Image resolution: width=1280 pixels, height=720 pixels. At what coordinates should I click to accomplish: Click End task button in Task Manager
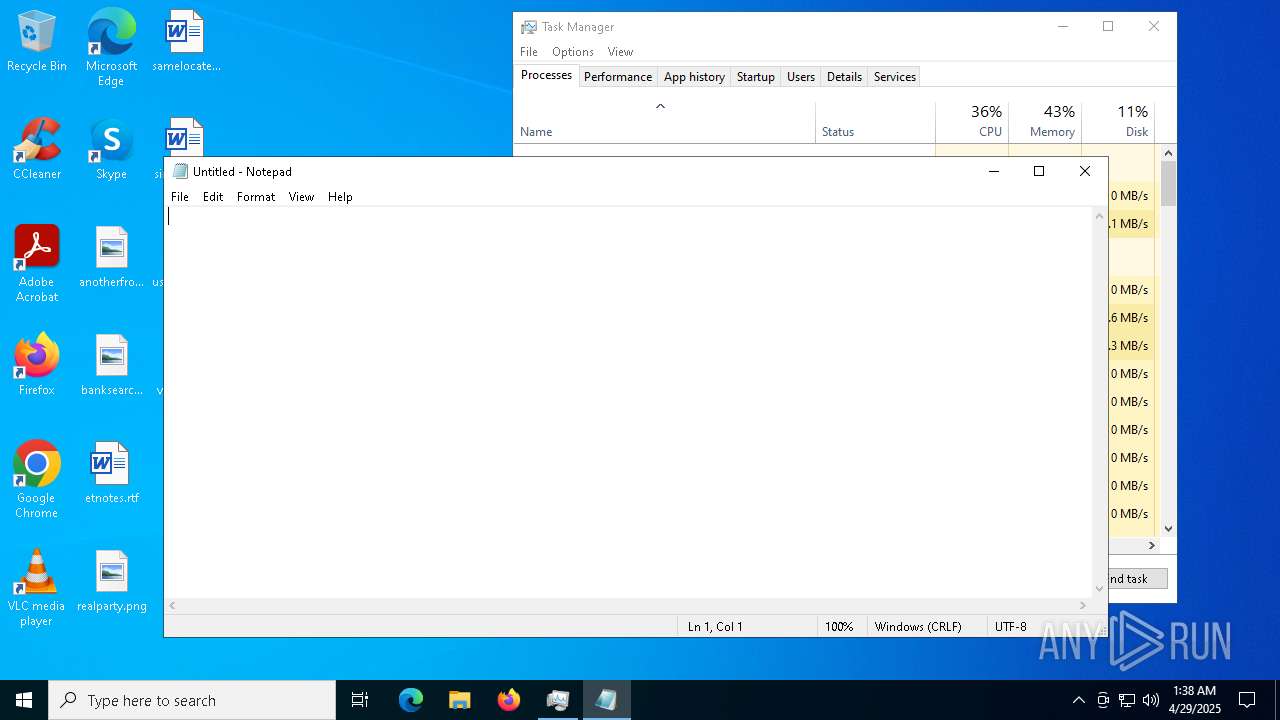click(1137, 579)
